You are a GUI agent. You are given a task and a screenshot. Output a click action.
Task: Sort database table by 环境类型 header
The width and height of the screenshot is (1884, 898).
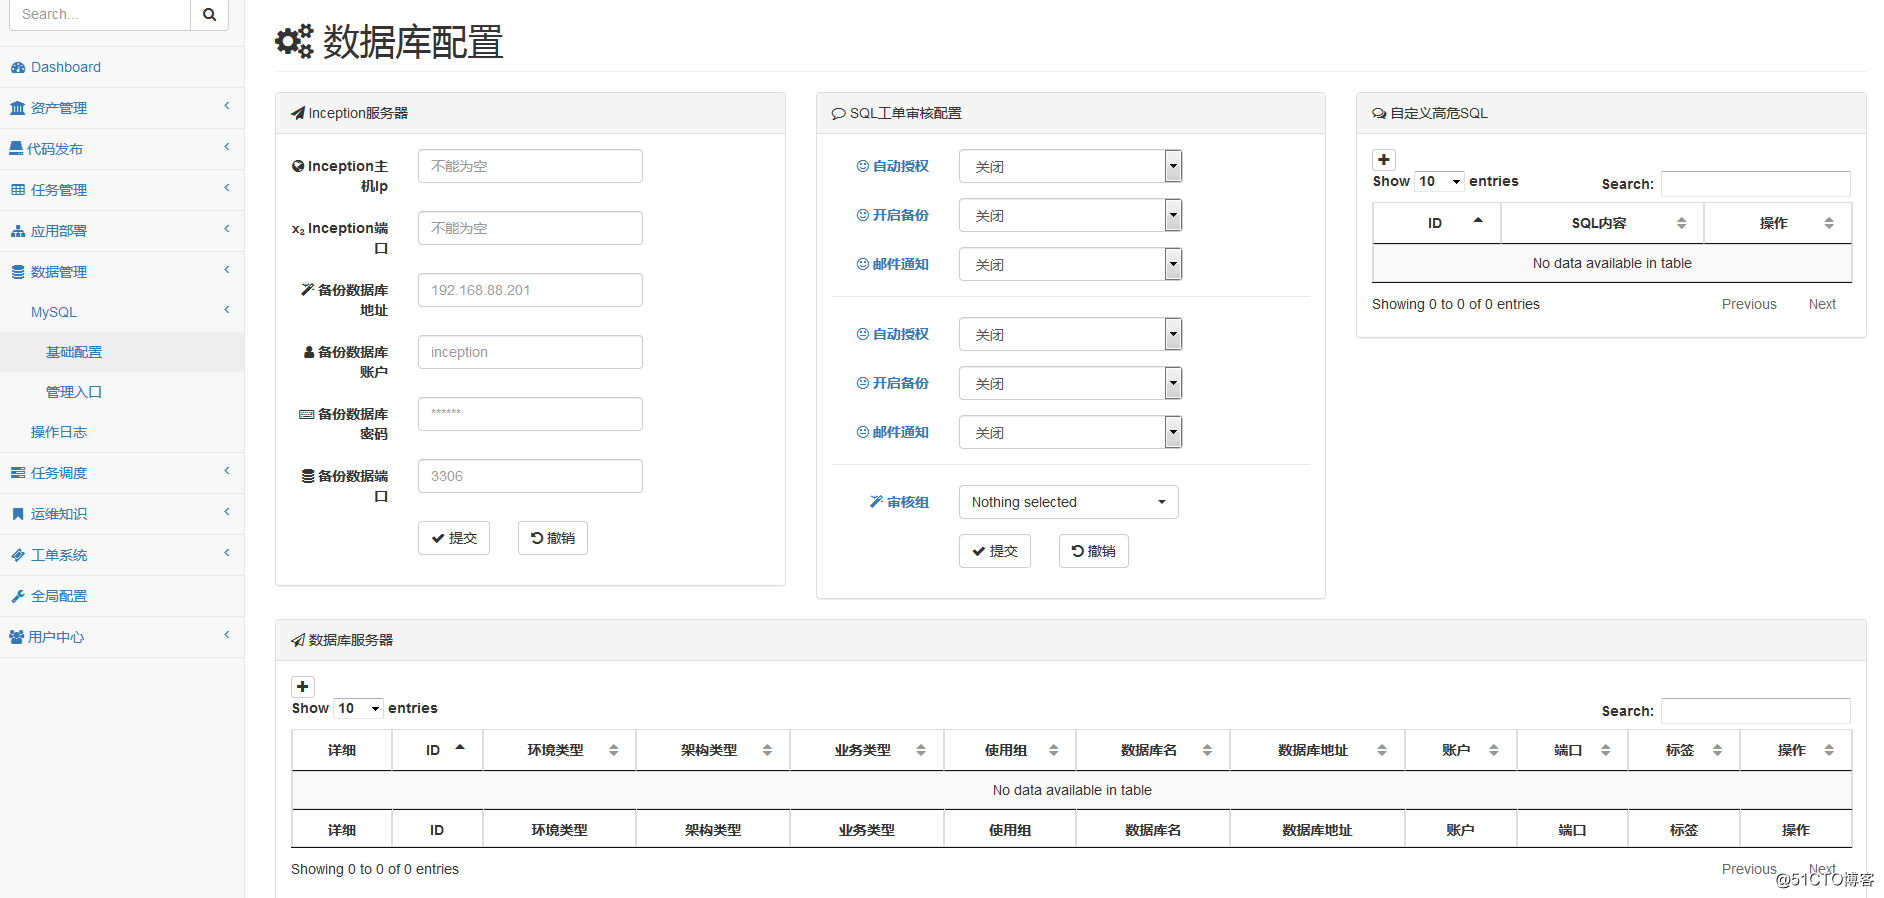click(559, 750)
